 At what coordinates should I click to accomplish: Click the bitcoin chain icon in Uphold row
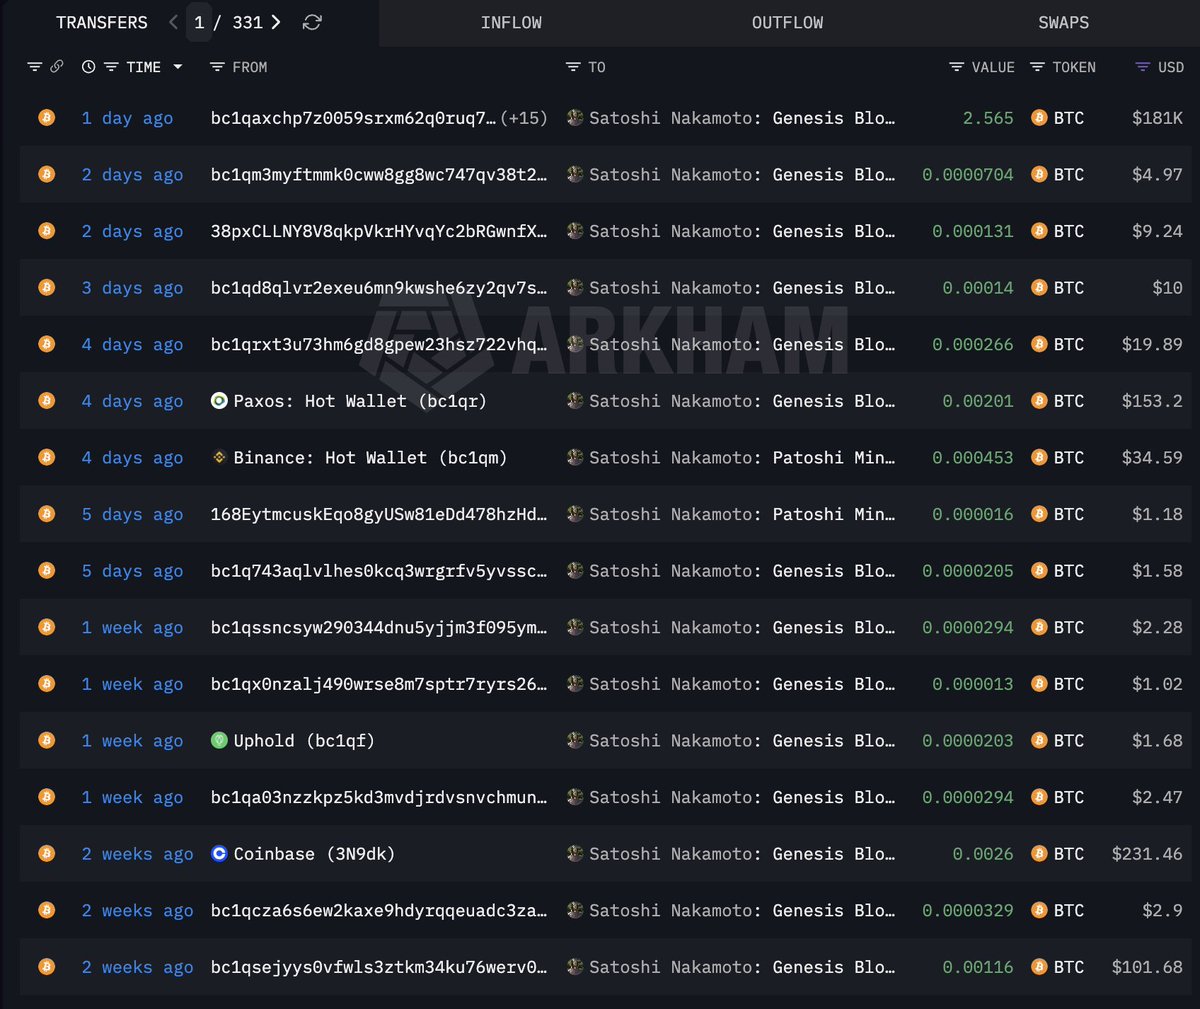pyautogui.click(x=46, y=741)
